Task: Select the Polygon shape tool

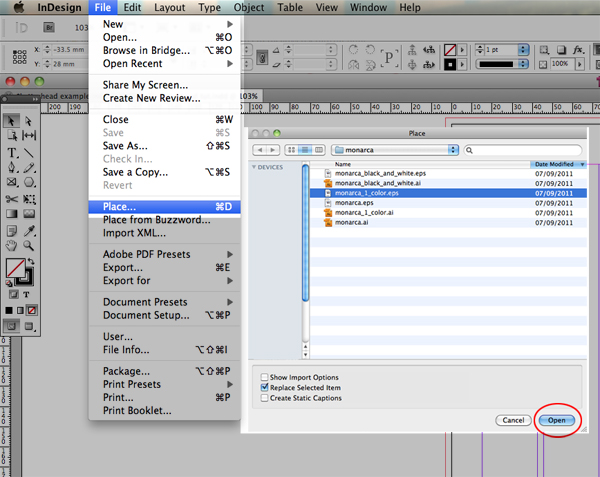Action: tap(29, 182)
